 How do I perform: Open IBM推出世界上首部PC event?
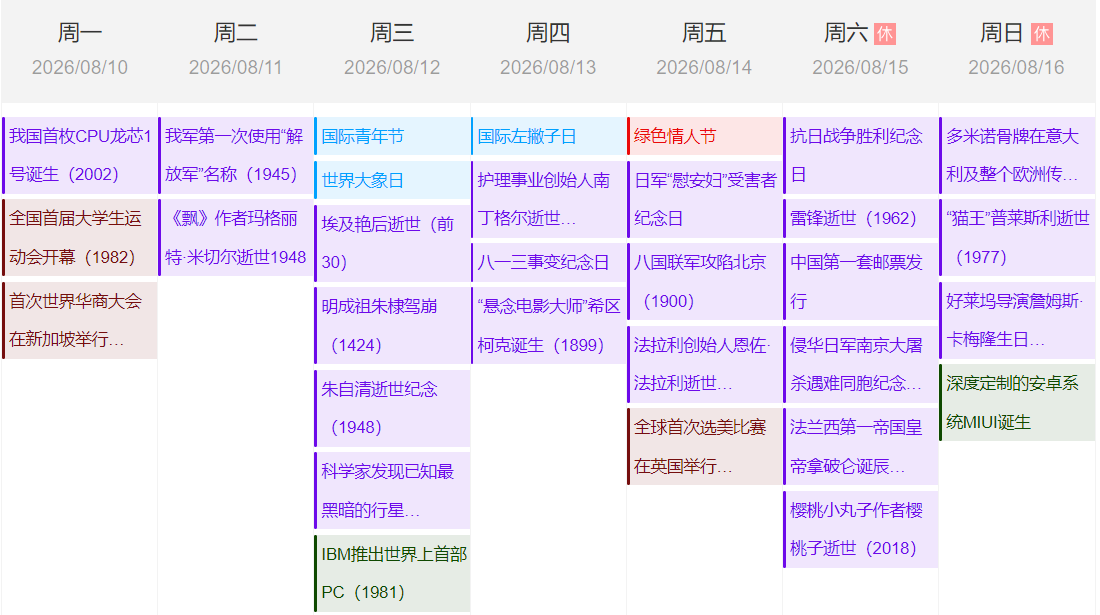pos(392,573)
